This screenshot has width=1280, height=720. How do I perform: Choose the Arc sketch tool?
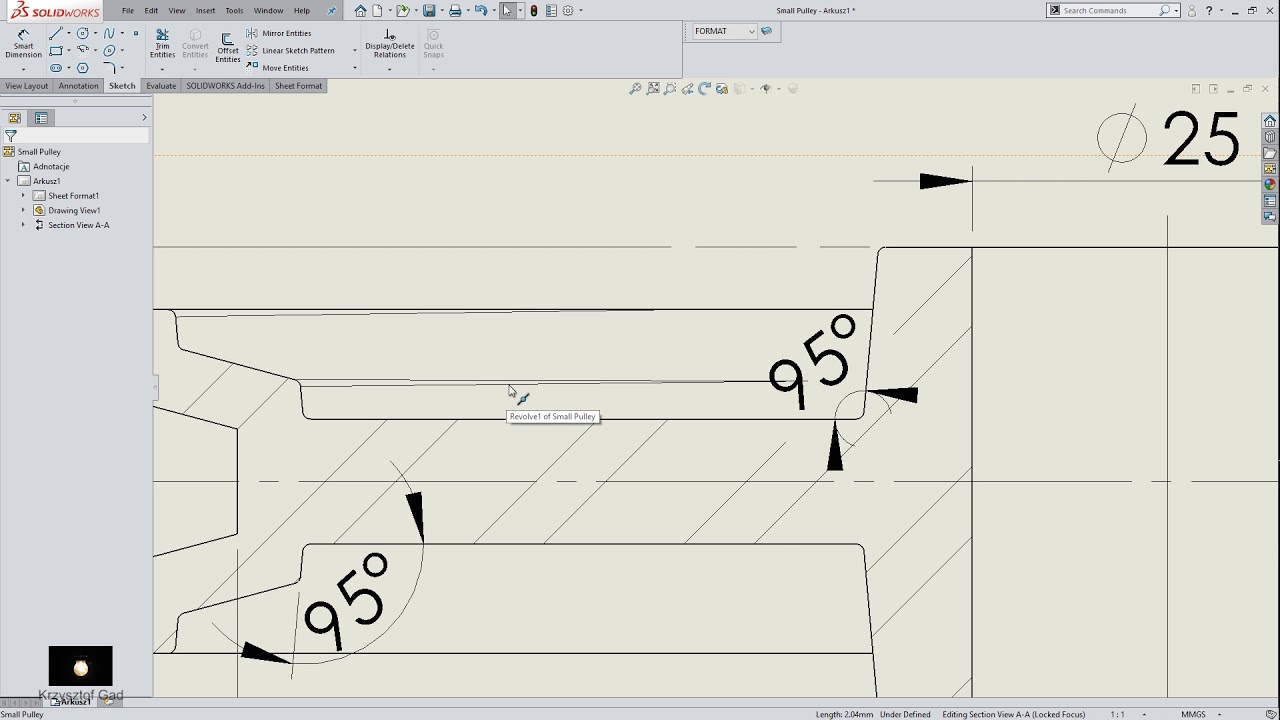(x=82, y=50)
